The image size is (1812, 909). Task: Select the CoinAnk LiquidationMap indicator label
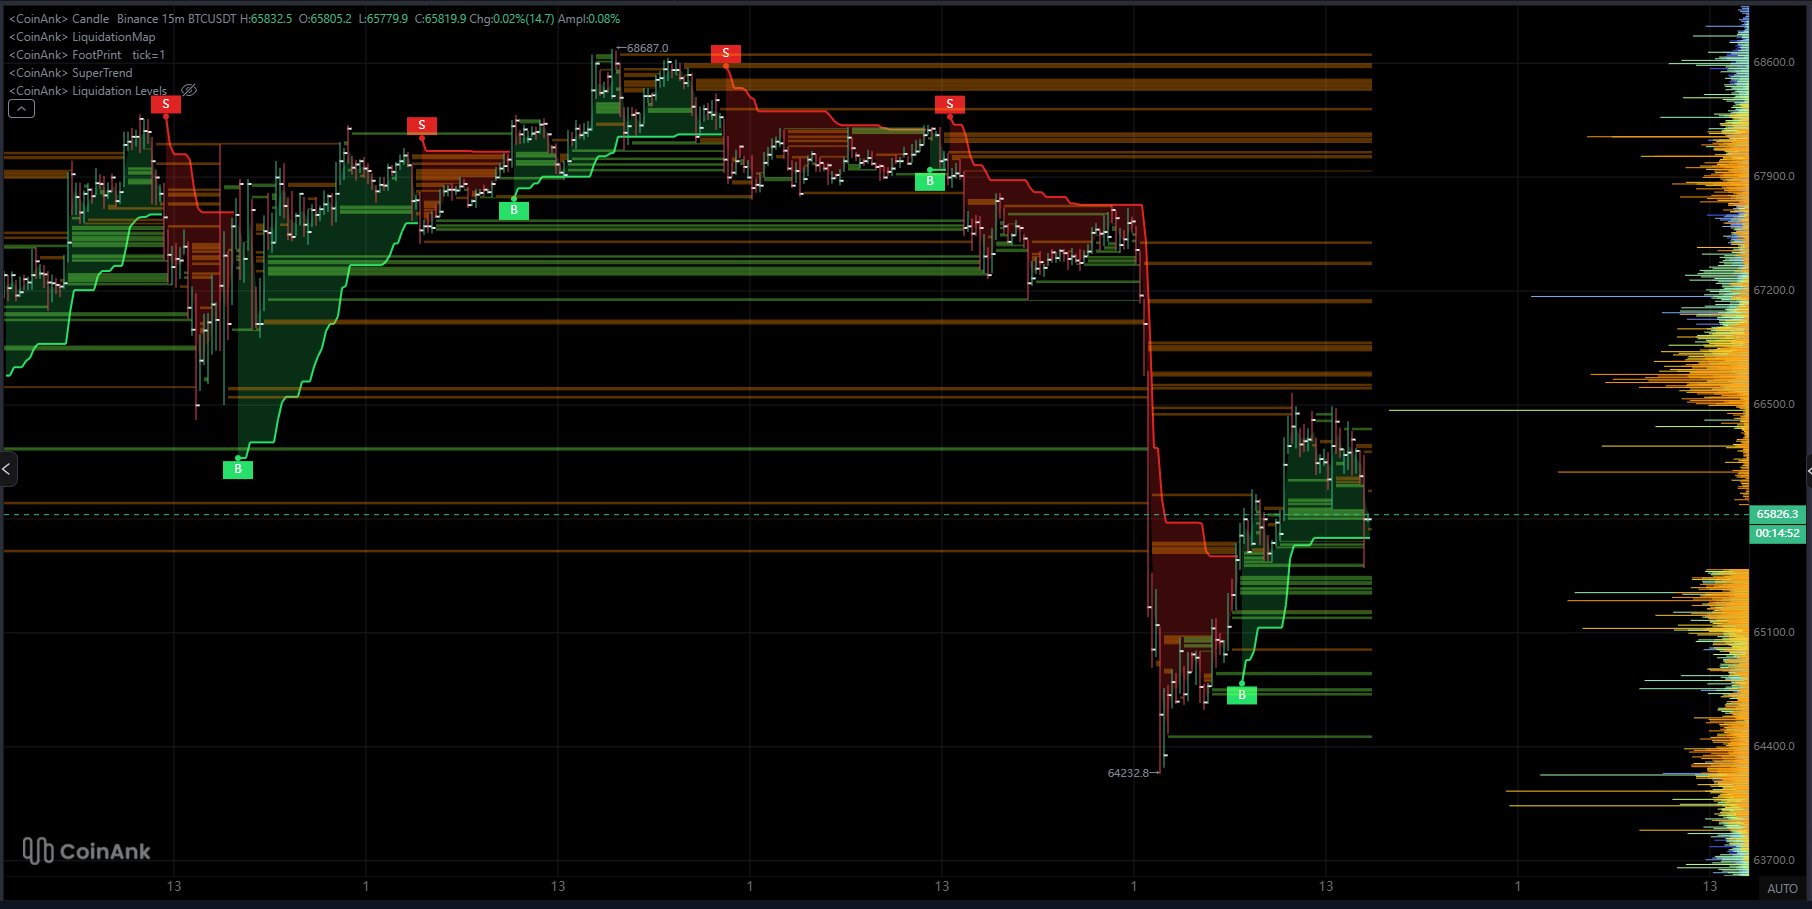82,37
